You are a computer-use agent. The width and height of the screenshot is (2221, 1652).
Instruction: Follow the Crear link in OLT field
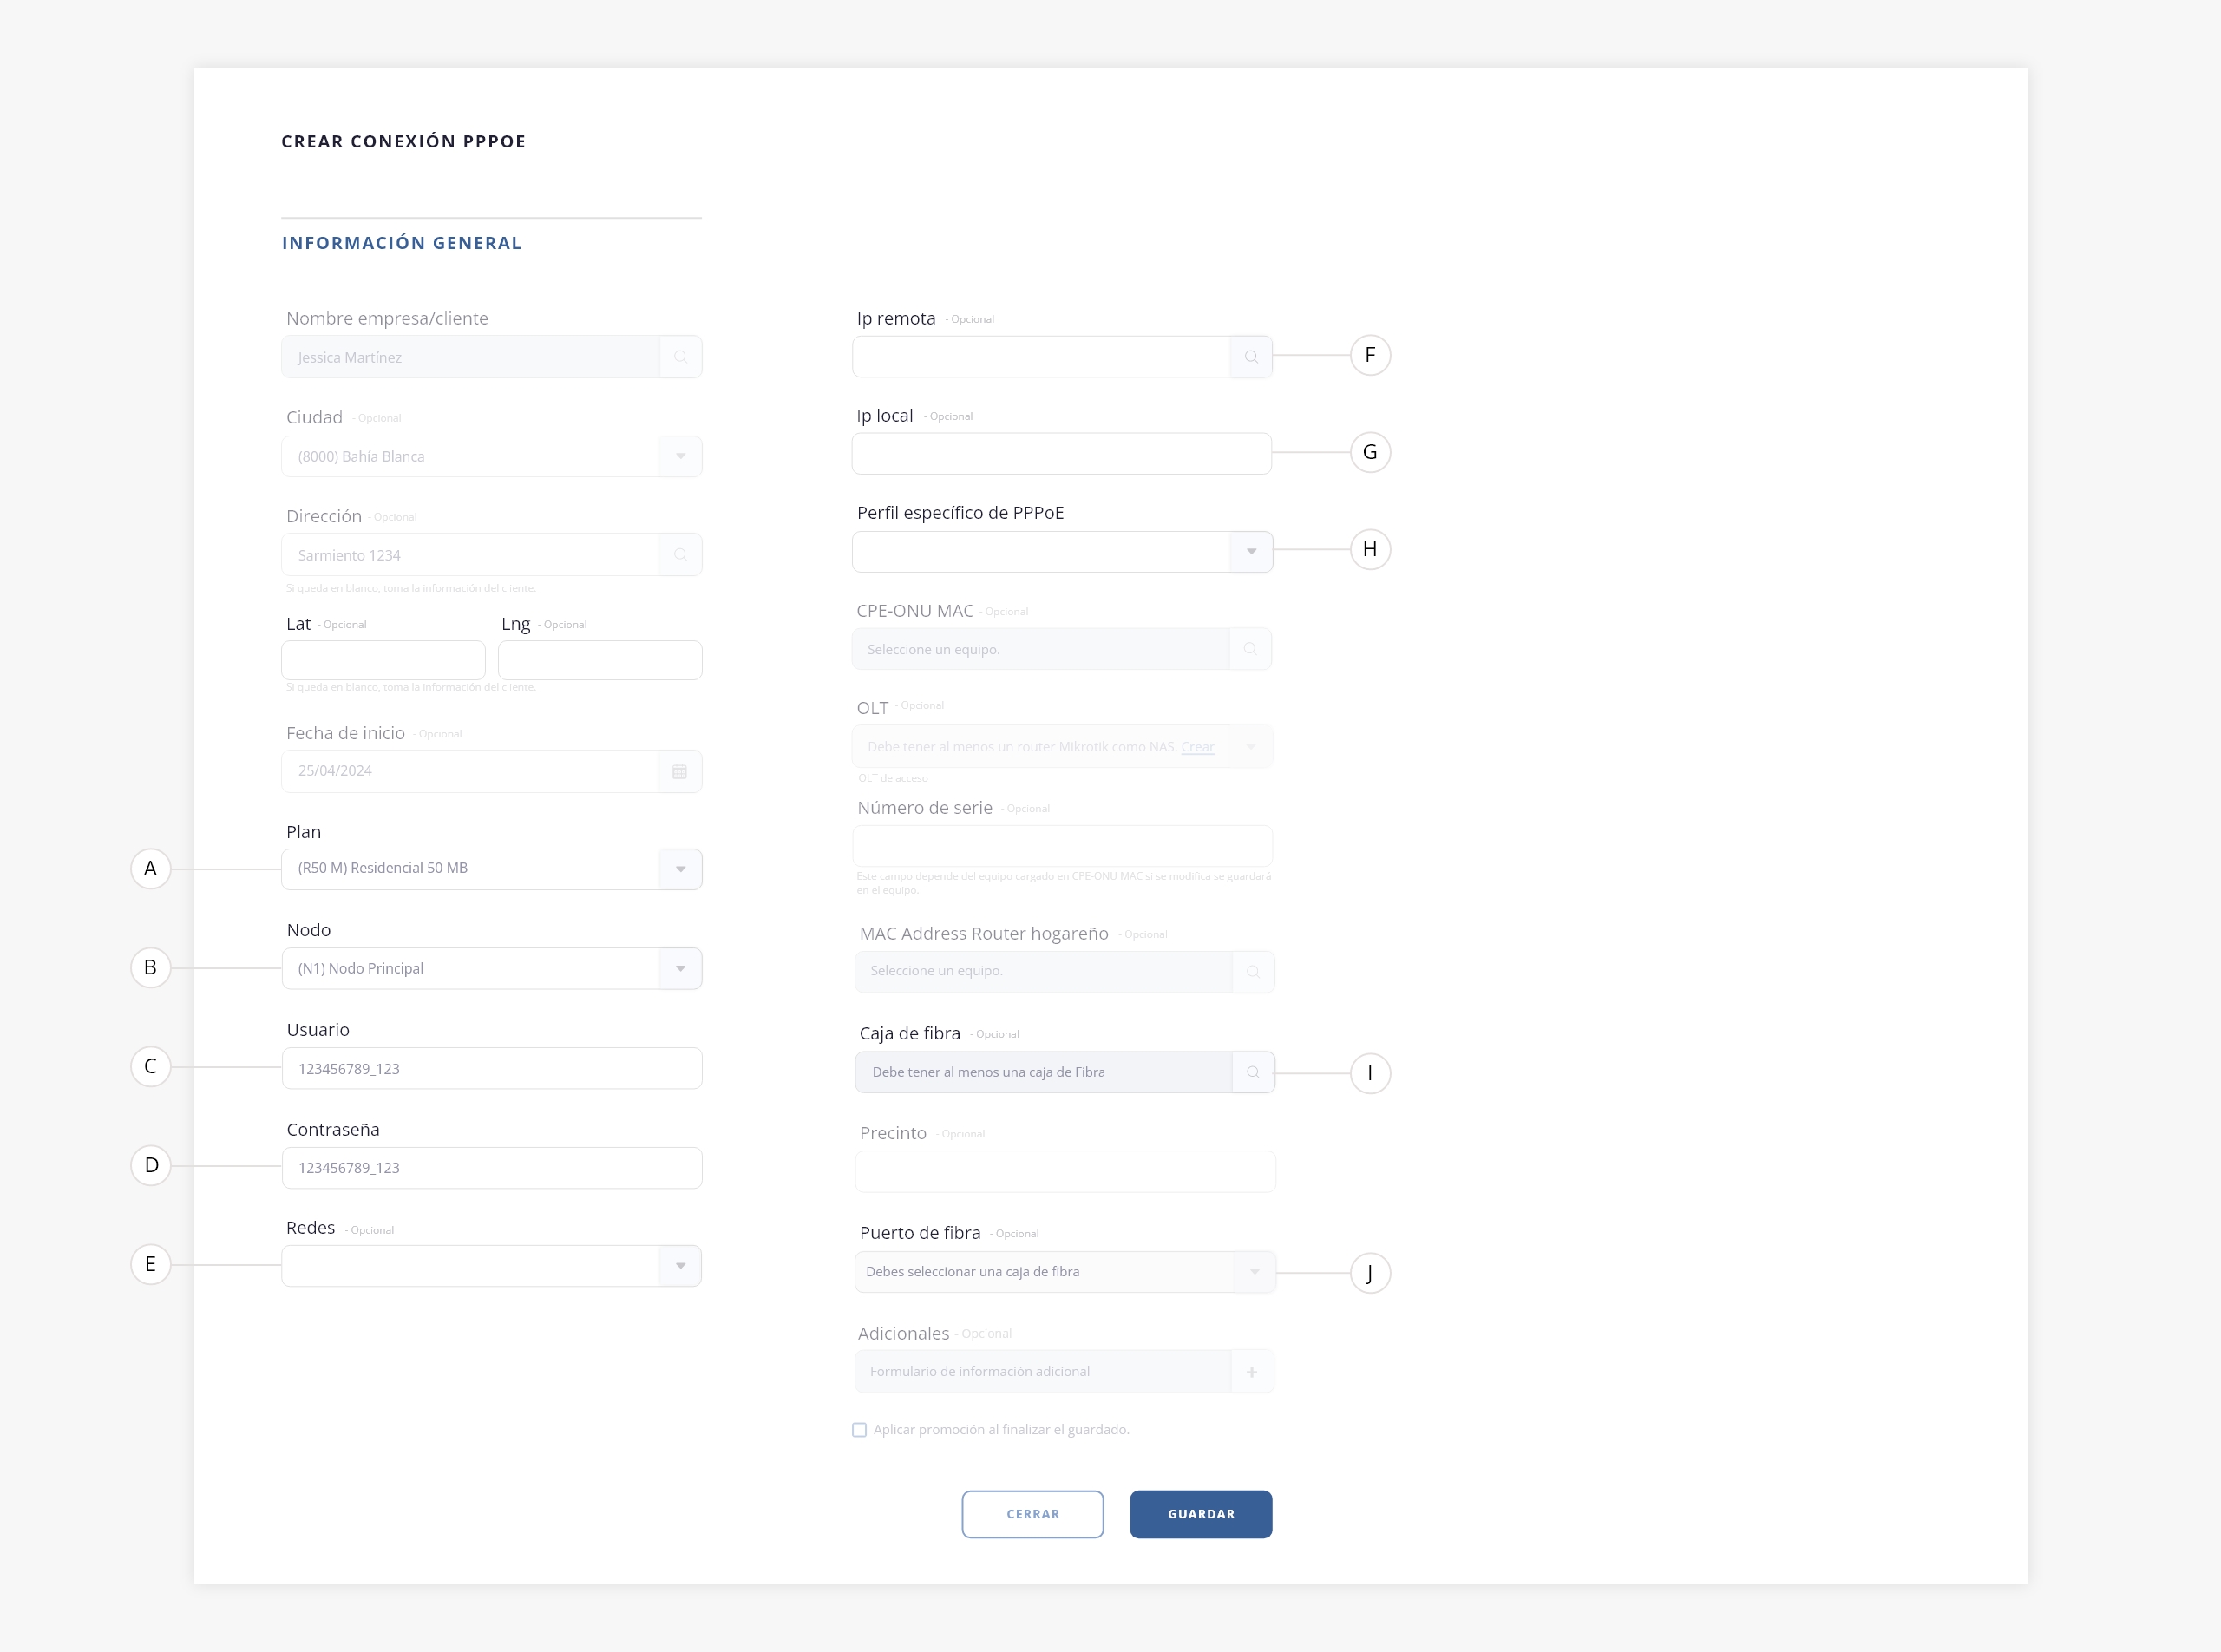(x=1197, y=747)
